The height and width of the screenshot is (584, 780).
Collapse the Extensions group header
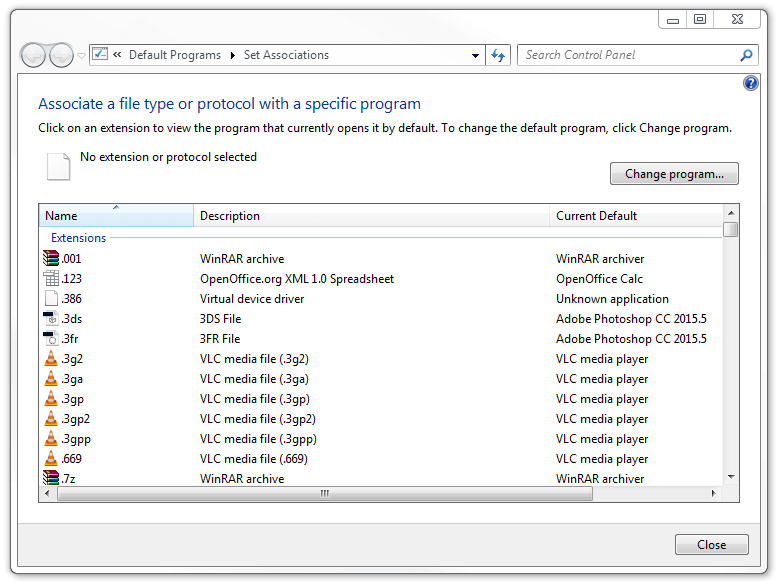(79, 238)
